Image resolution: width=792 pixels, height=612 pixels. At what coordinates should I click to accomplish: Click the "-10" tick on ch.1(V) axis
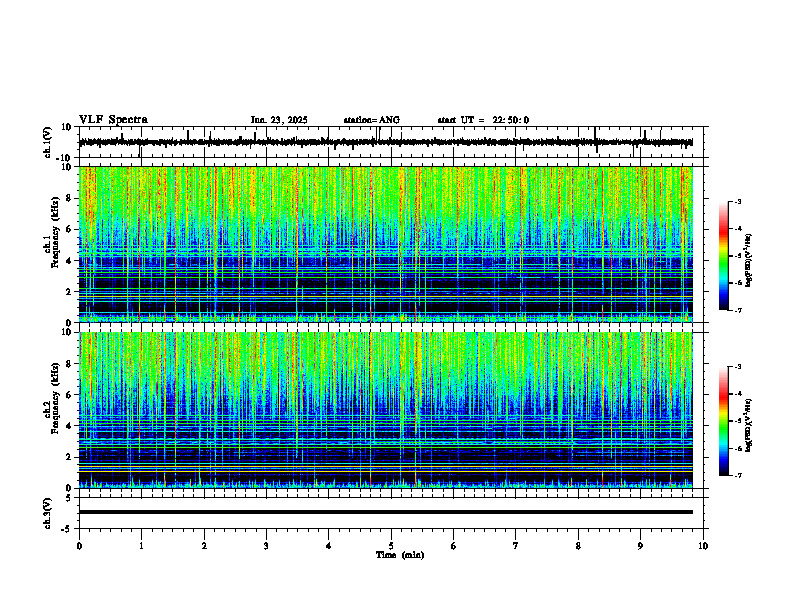coord(65,158)
